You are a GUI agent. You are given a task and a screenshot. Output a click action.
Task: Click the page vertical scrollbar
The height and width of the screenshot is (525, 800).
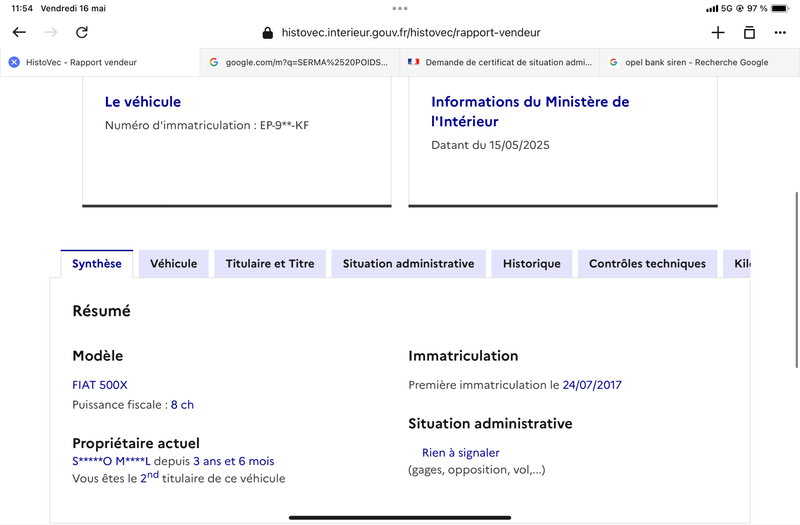click(x=796, y=280)
